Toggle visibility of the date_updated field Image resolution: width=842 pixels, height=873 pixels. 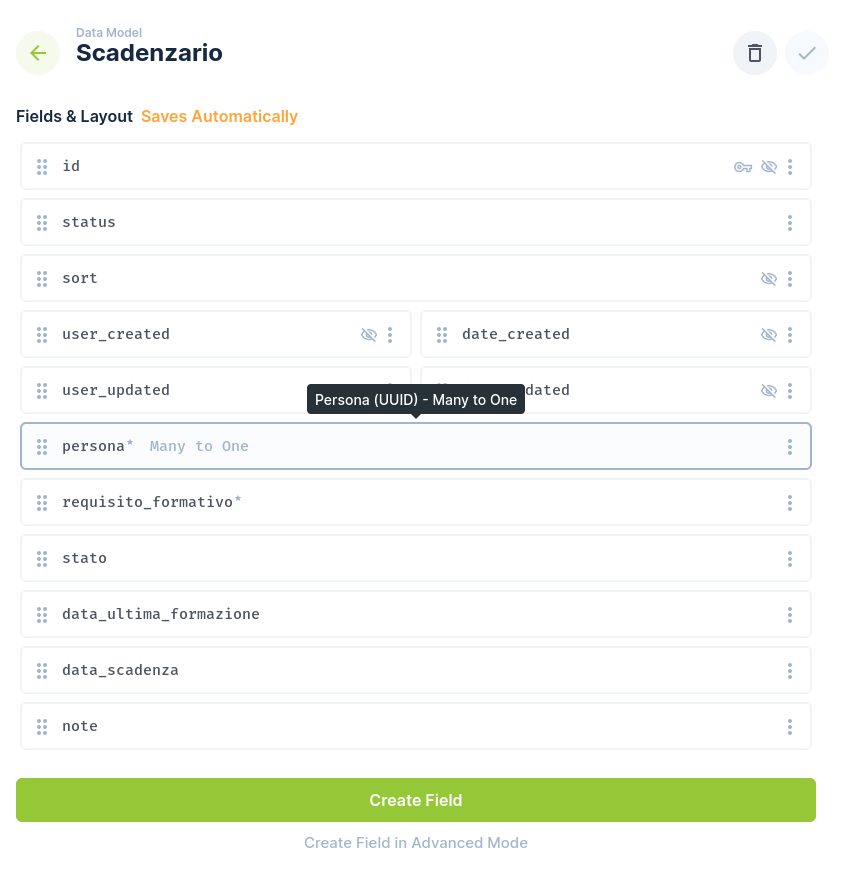(769, 390)
